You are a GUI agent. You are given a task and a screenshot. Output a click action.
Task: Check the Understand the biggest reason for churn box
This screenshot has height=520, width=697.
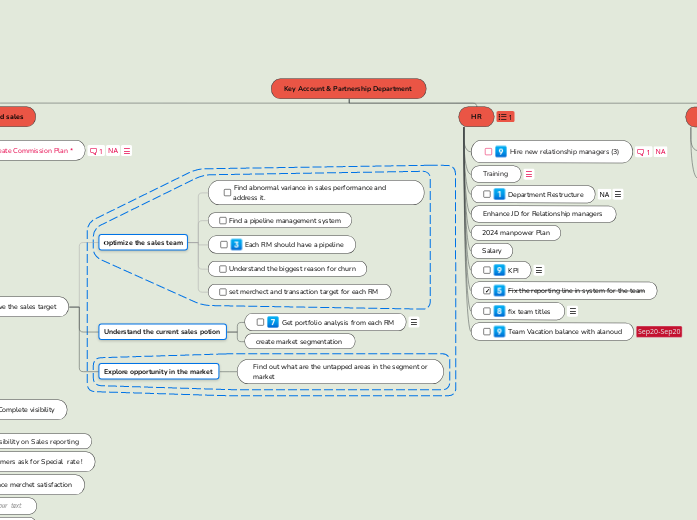point(223,269)
